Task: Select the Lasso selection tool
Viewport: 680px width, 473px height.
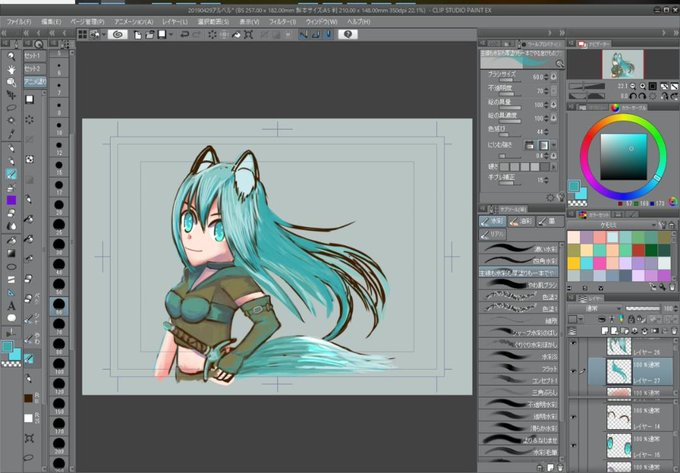Action: [x=11, y=108]
